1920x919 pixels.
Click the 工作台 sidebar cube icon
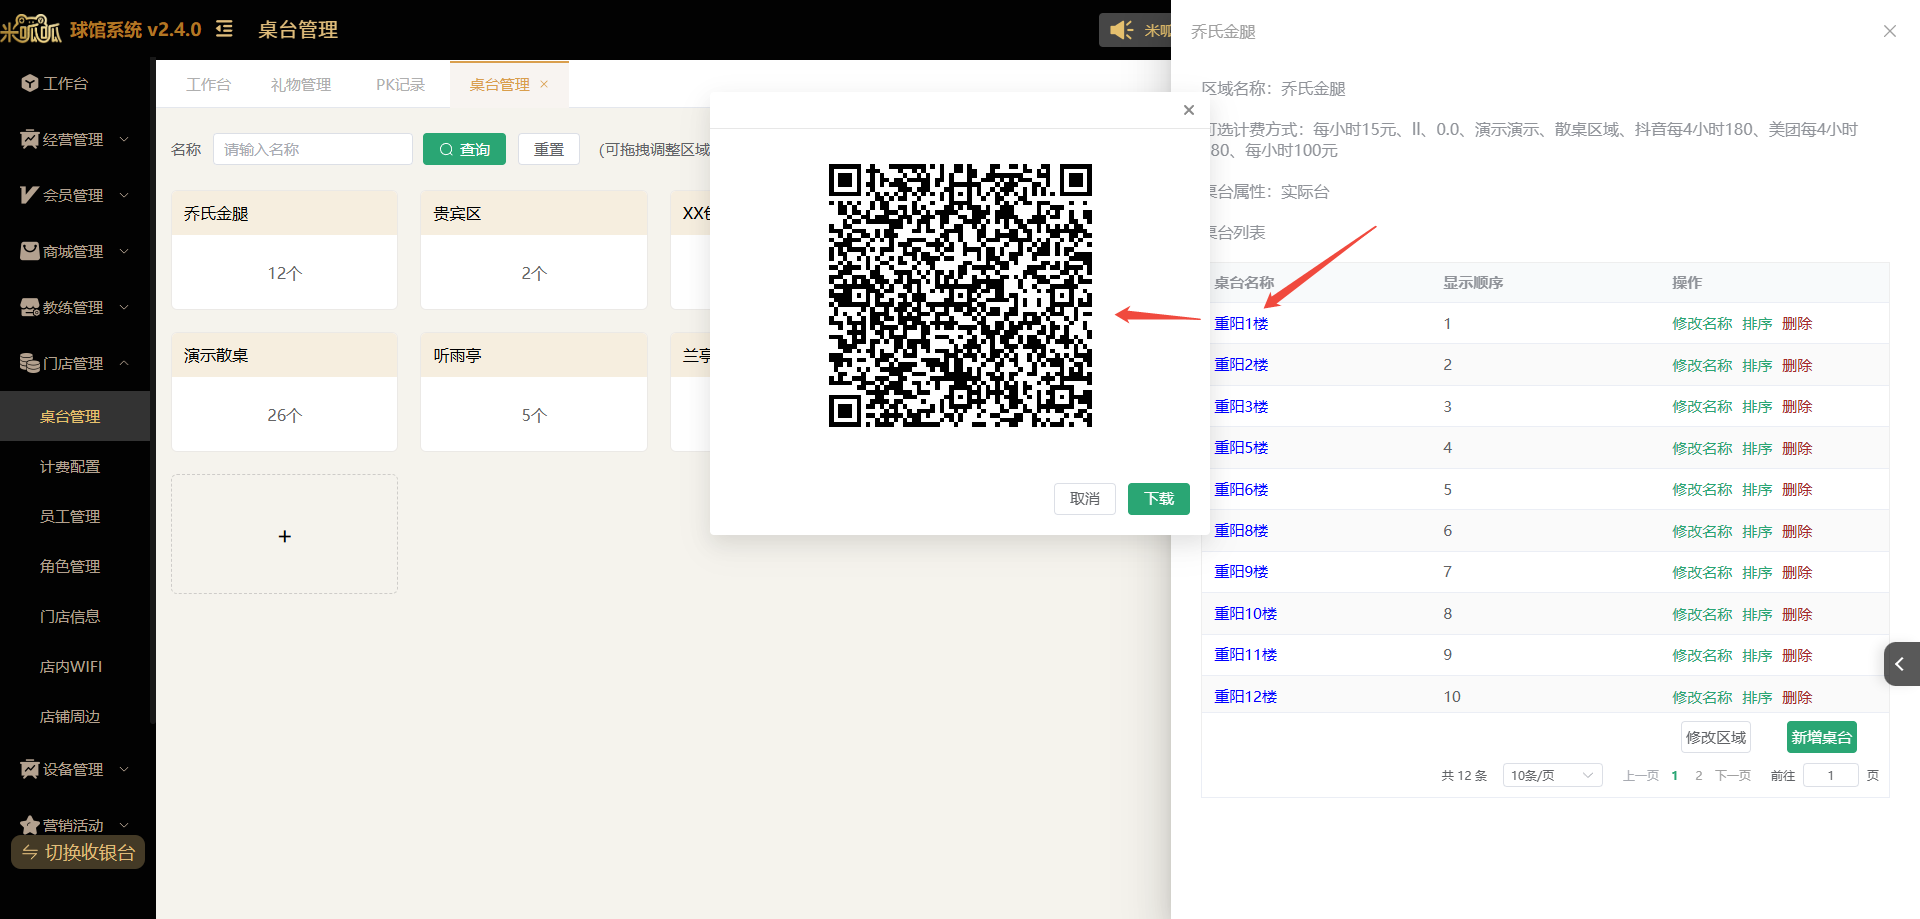30,83
